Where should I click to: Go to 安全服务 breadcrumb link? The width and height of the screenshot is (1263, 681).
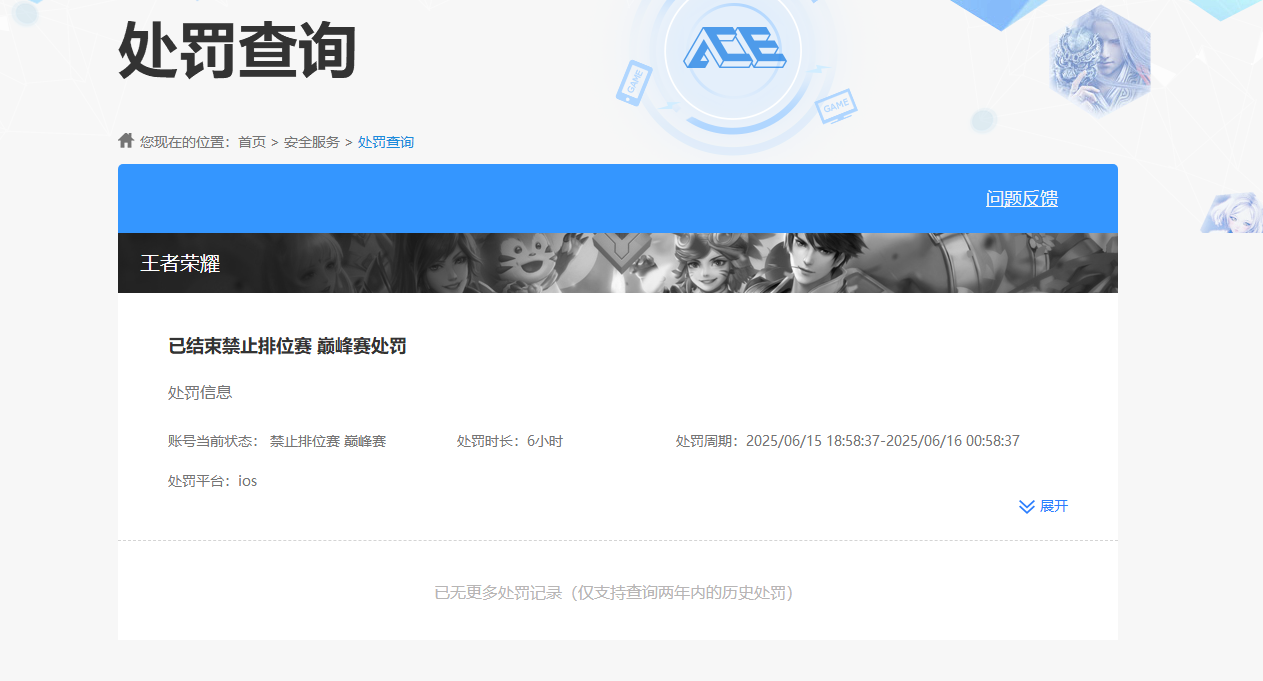click(312, 142)
